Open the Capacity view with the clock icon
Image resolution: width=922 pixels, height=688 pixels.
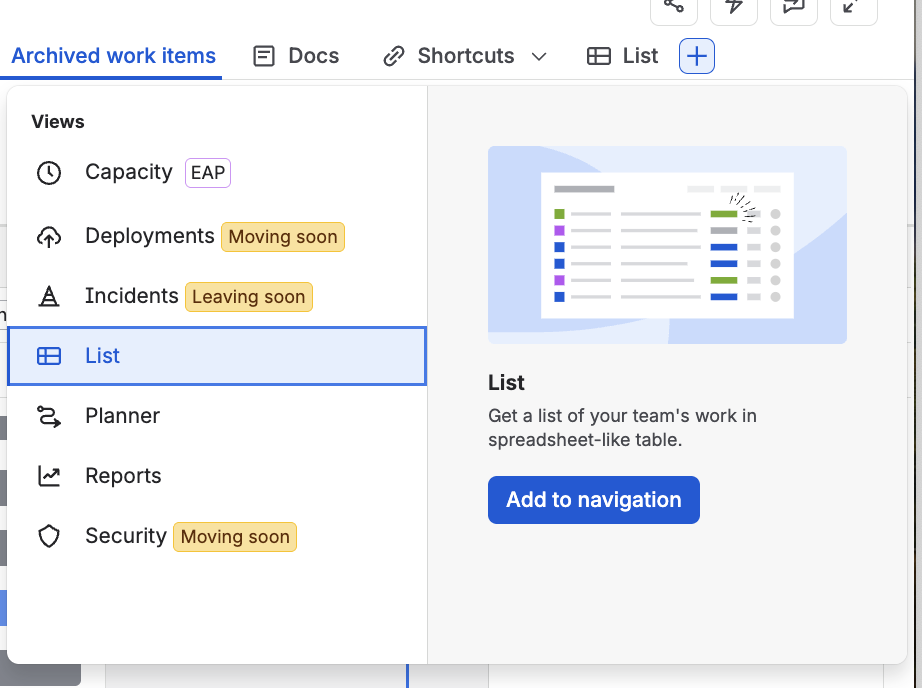point(49,173)
